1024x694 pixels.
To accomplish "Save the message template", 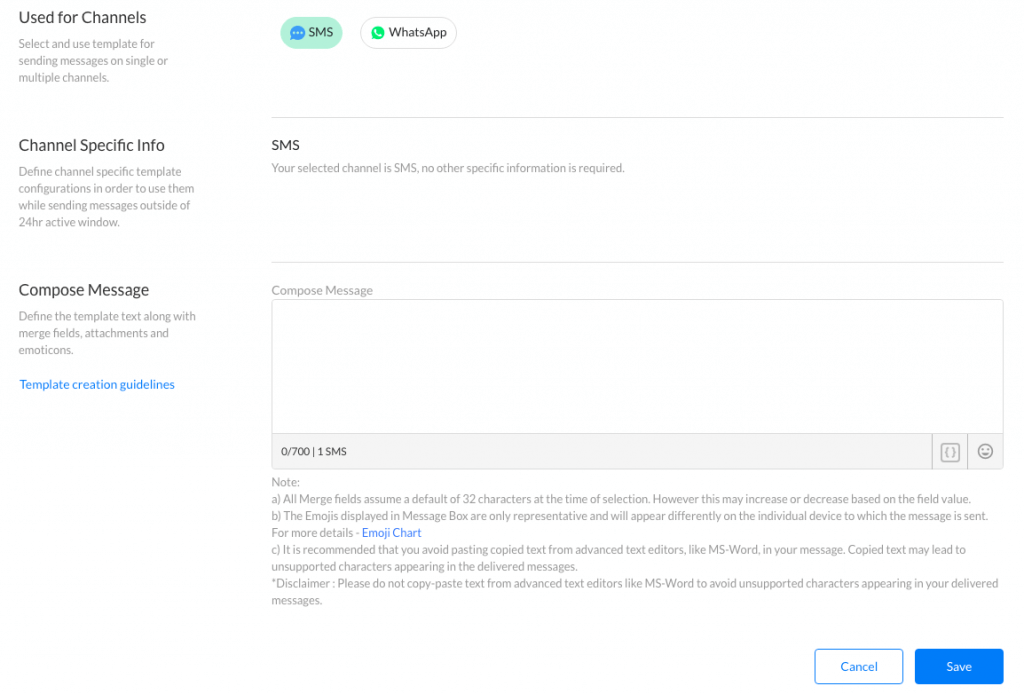I will [x=958, y=666].
